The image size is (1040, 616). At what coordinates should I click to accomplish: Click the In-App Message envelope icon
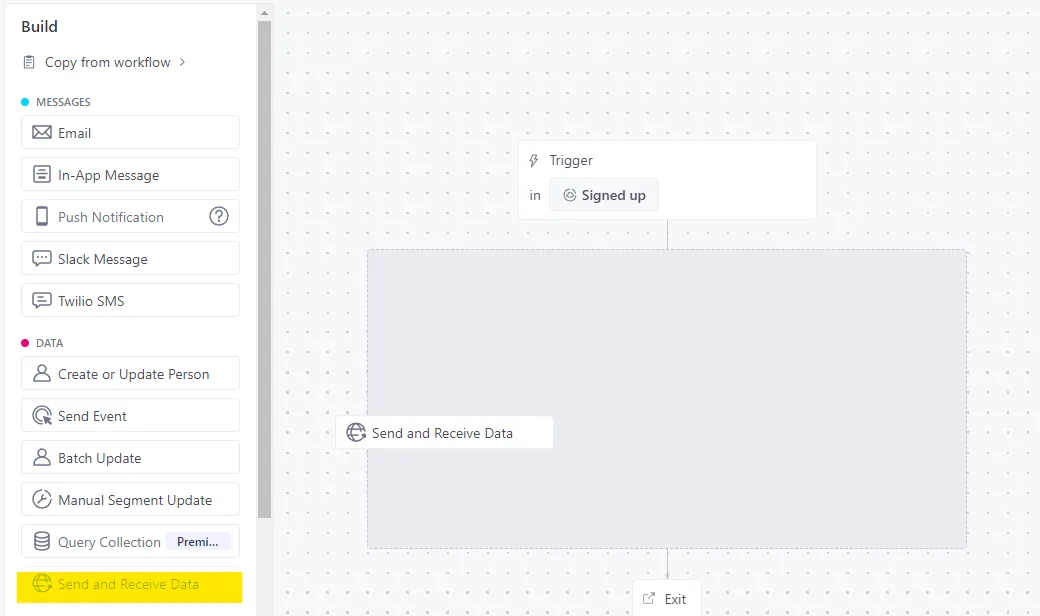(40, 173)
